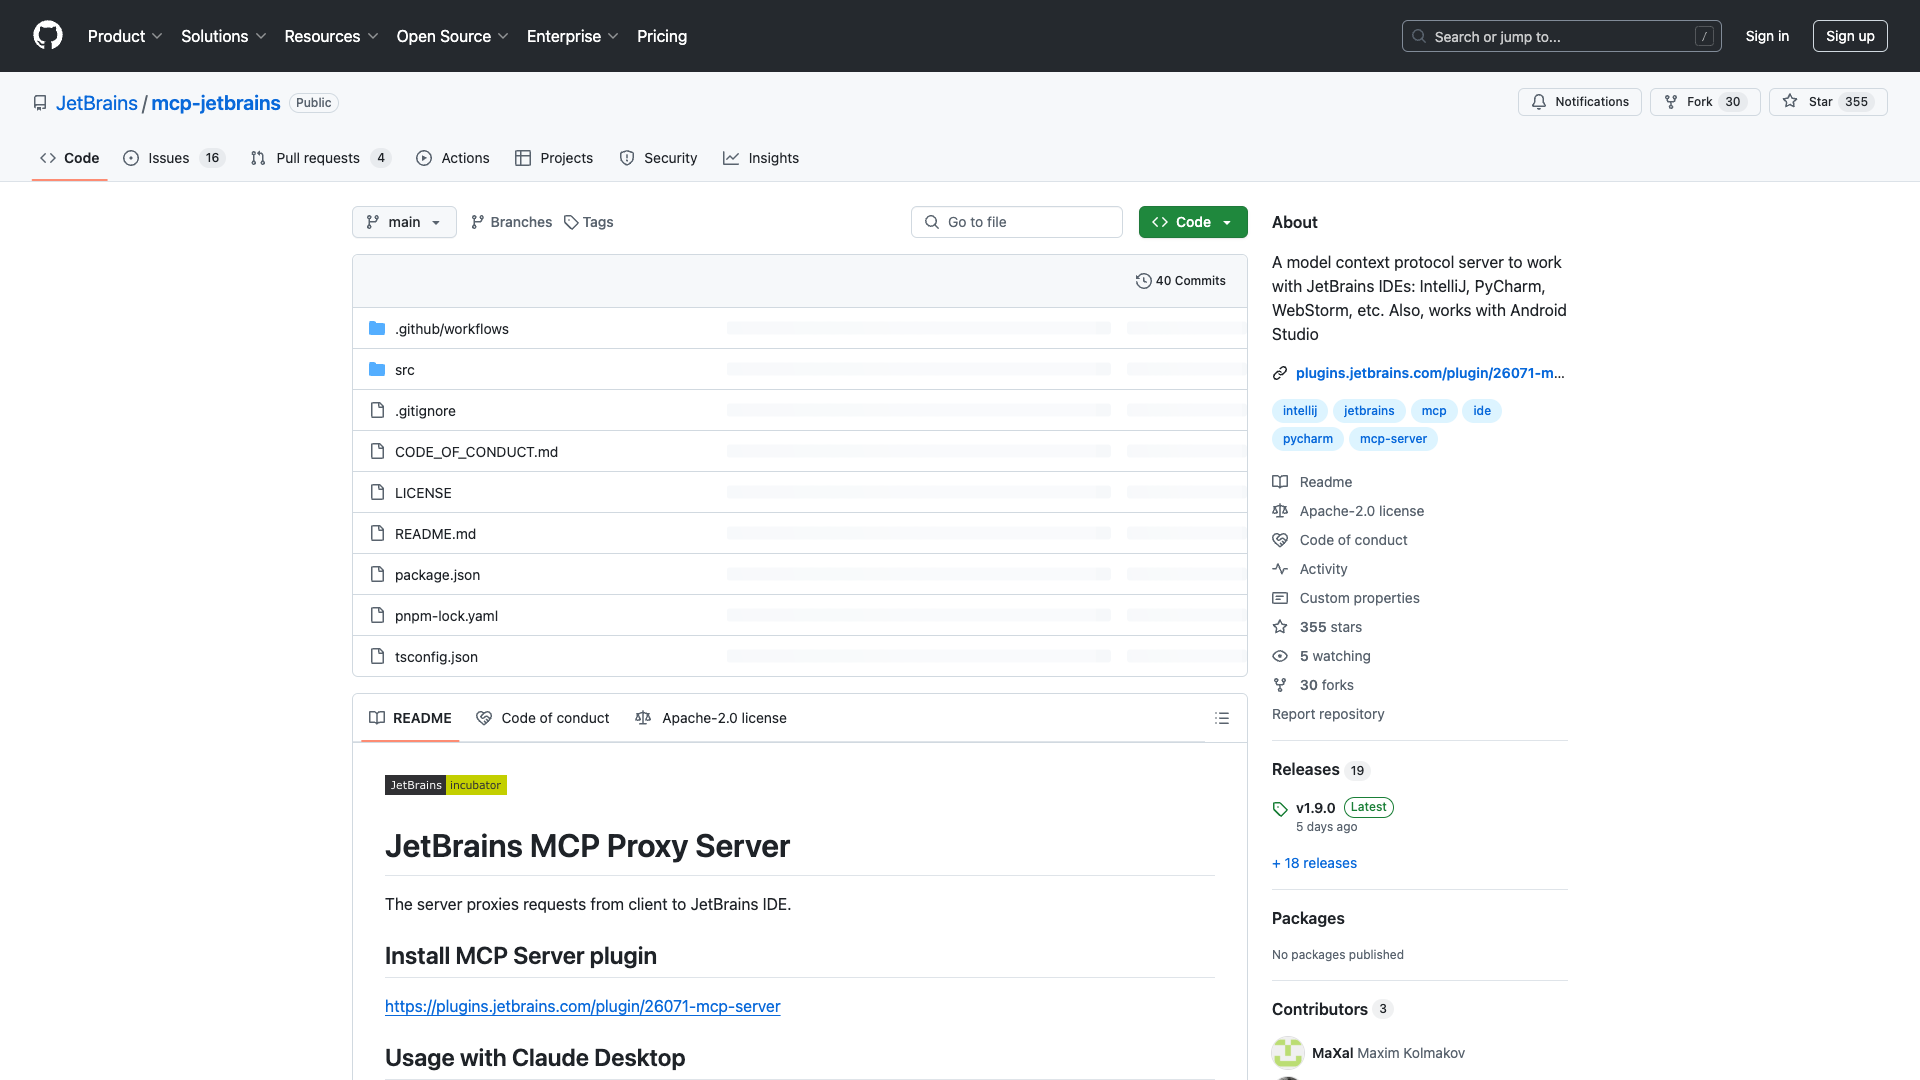Open the commit history clock icon
This screenshot has height=1080, width=1920.
pos(1144,281)
